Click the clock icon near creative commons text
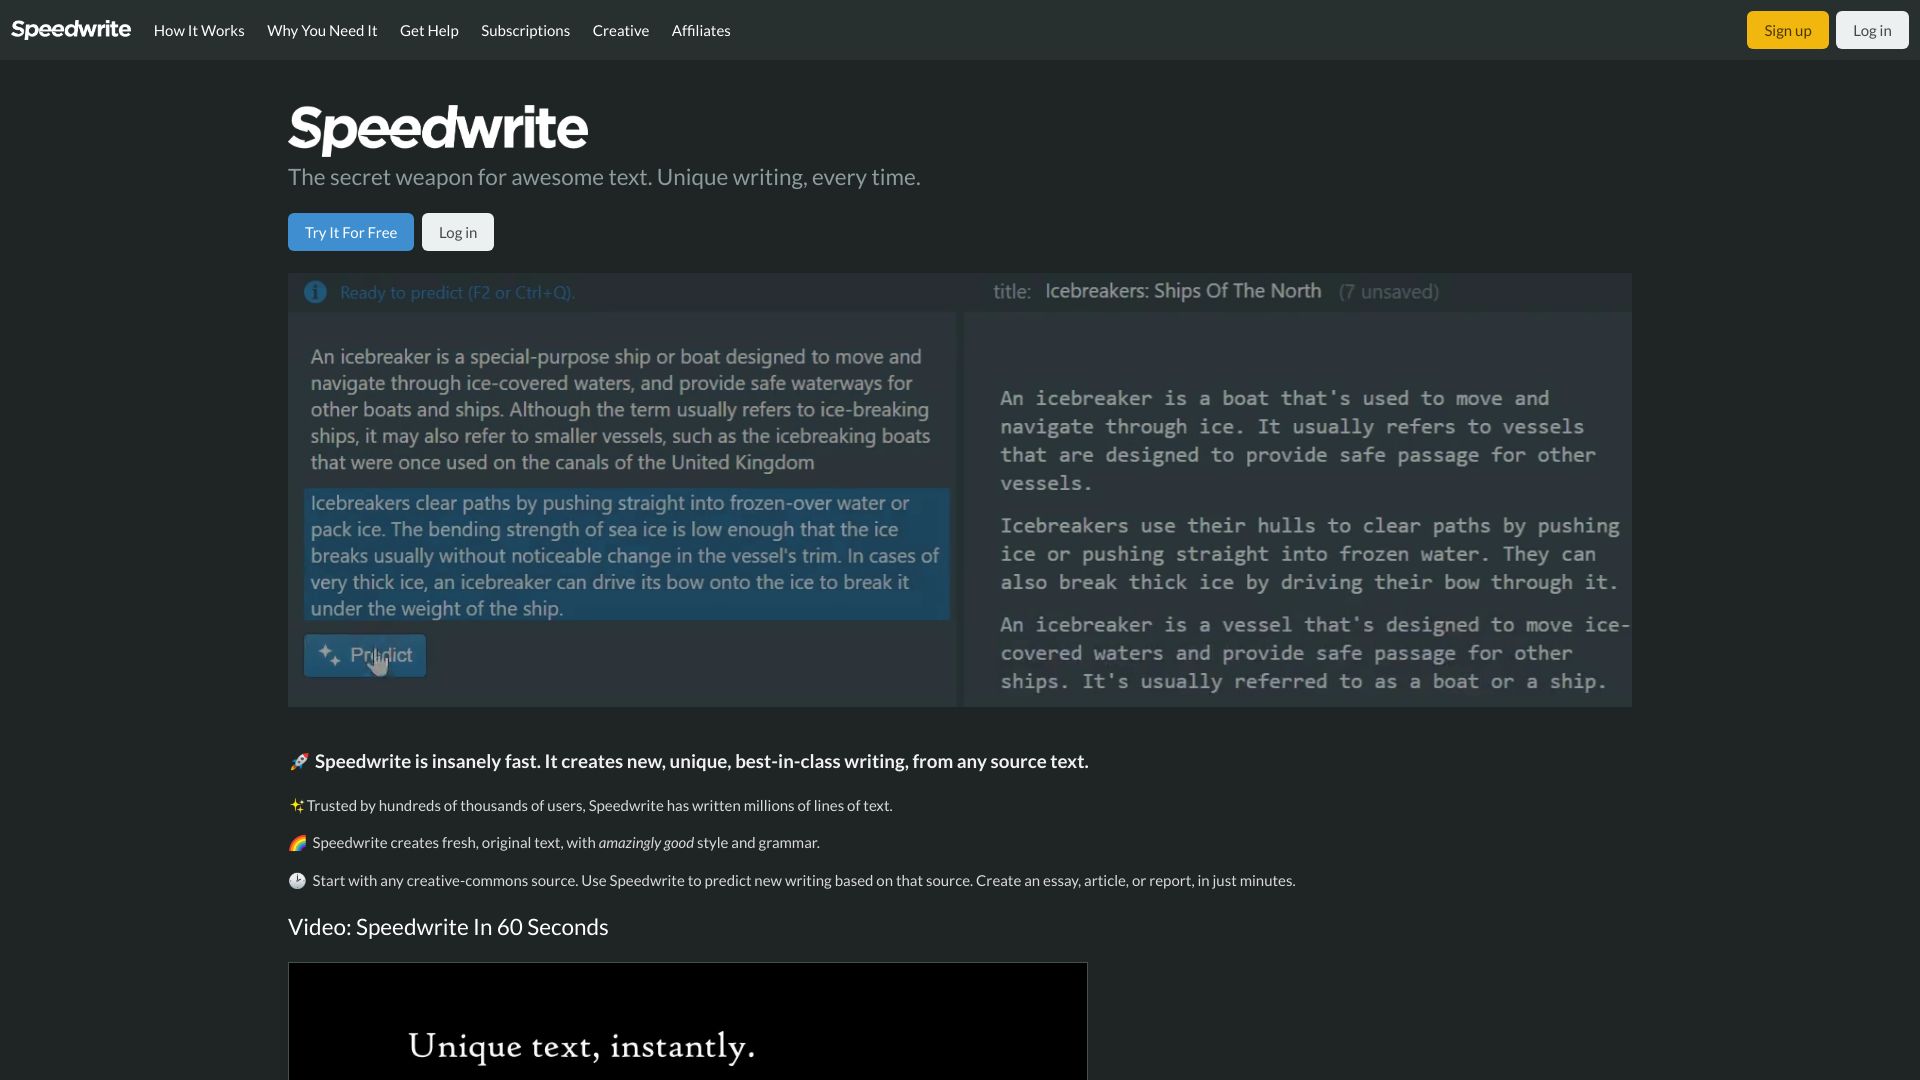The width and height of the screenshot is (1920, 1080). pos(297,880)
